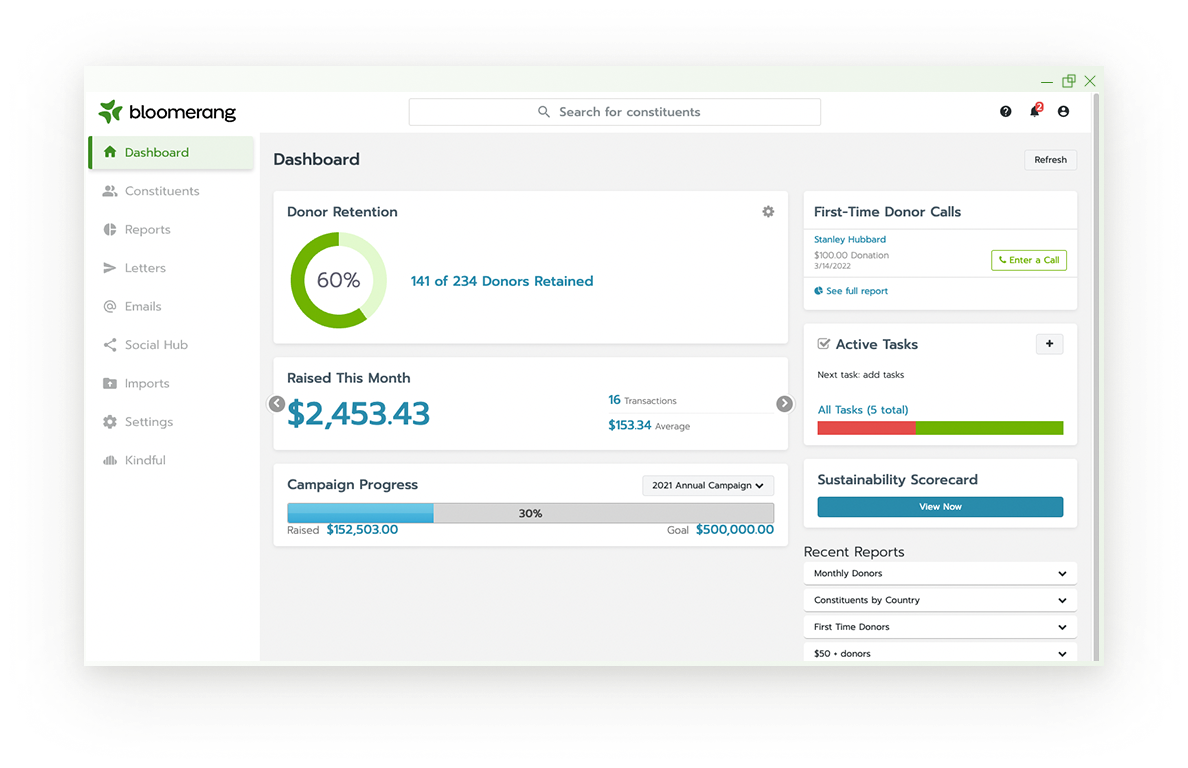Viewport: 1188px width, 768px height.
Task: Open the user account icon
Action: click(1064, 111)
